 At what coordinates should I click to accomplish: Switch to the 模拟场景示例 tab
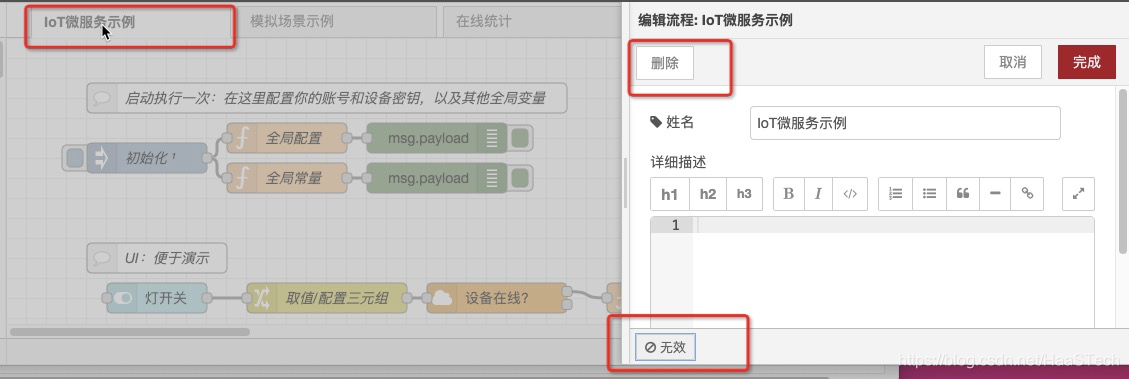click(336, 21)
